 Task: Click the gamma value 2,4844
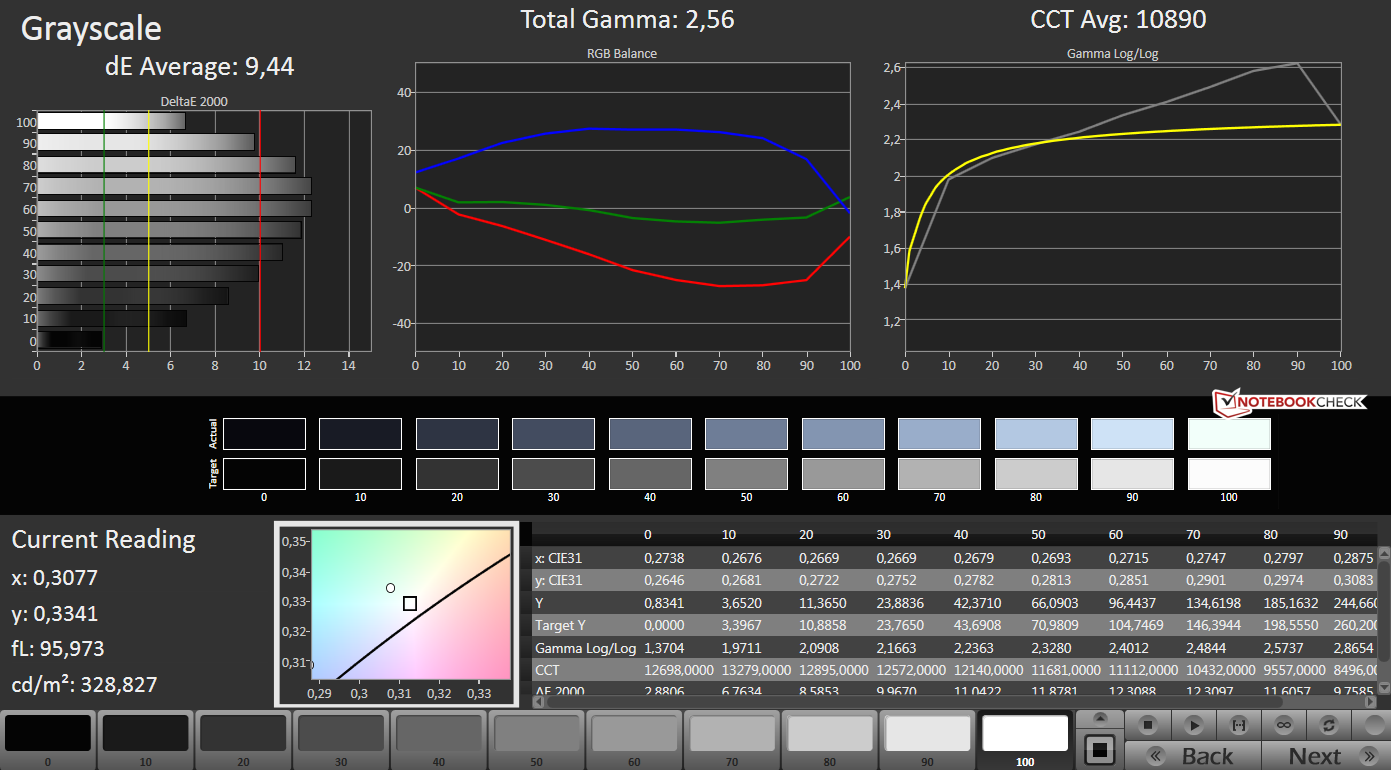tap(1208, 647)
